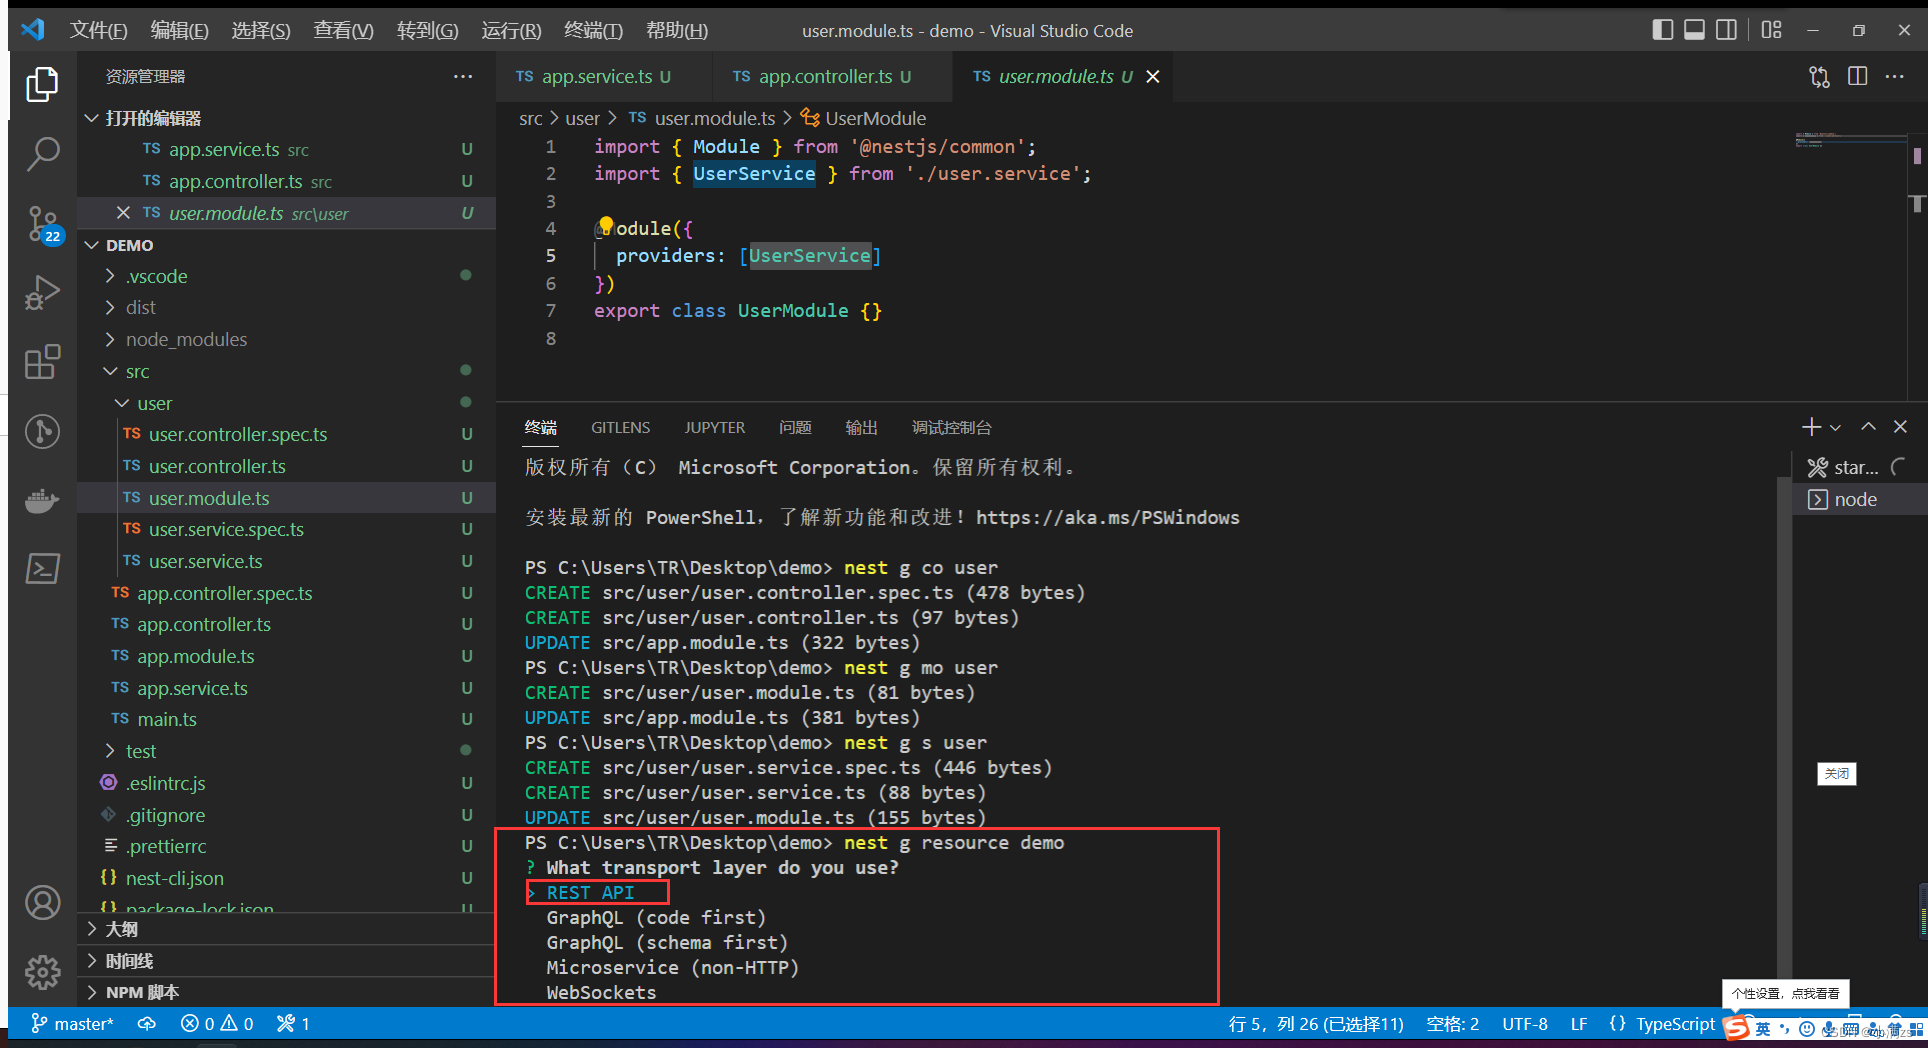Toggle the primary side bar layout button

1662,30
